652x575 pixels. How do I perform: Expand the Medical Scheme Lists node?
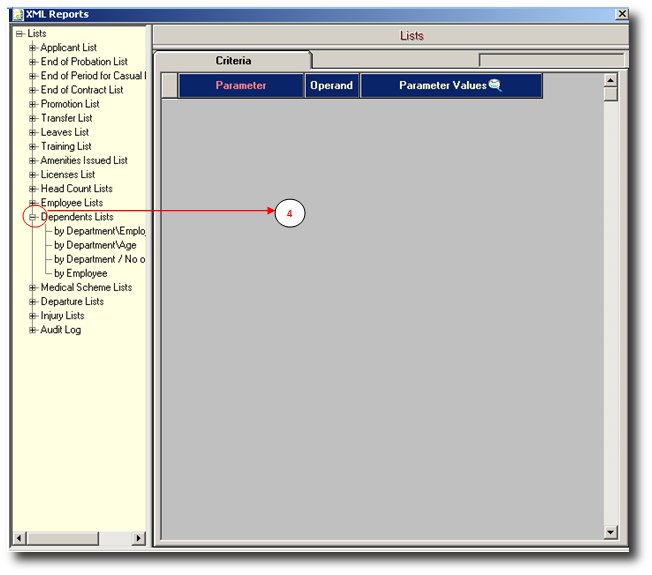33,288
